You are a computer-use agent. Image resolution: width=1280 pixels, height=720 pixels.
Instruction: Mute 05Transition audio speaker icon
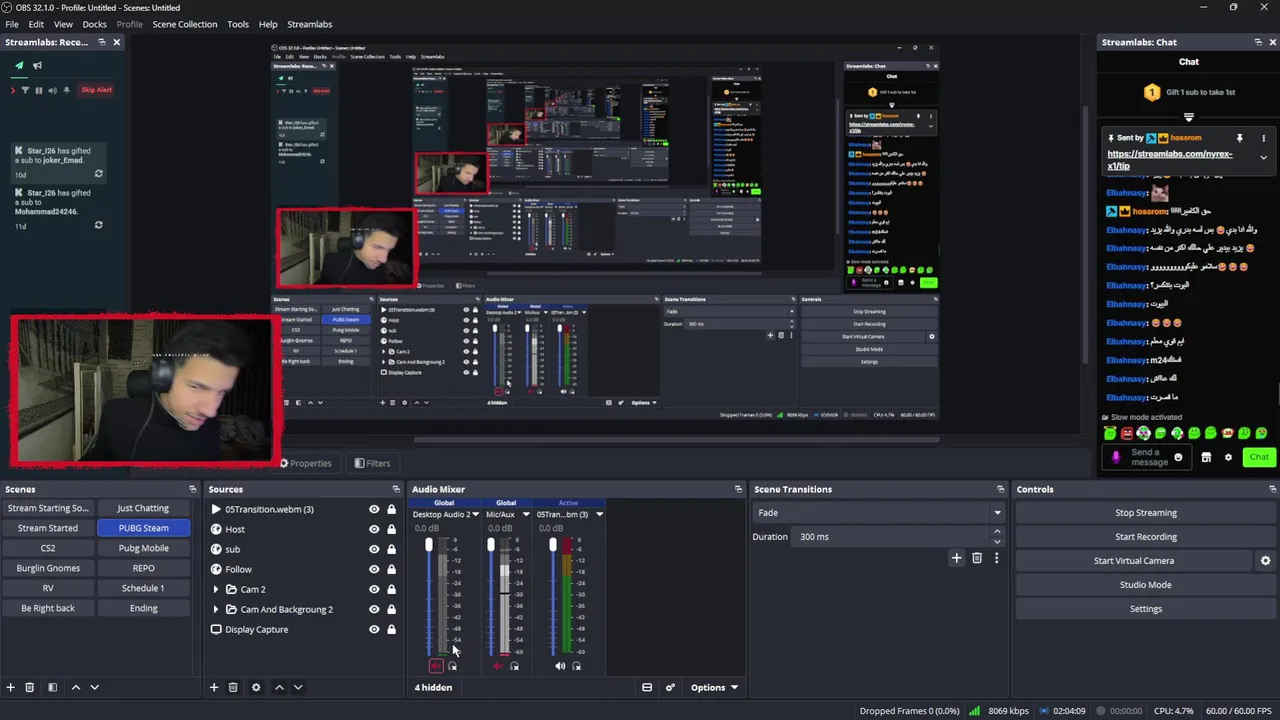pyautogui.click(x=560, y=666)
